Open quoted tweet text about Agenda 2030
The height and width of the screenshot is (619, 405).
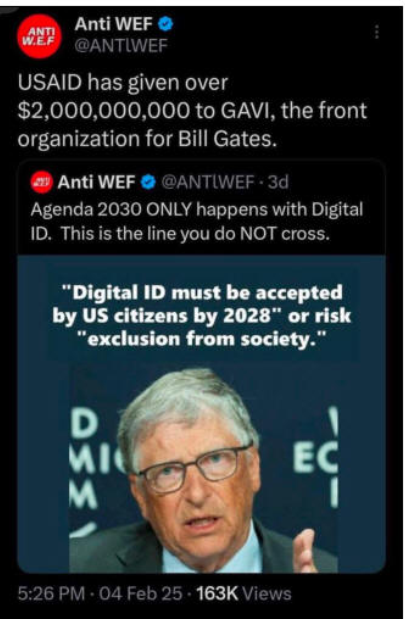[x=196, y=221]
